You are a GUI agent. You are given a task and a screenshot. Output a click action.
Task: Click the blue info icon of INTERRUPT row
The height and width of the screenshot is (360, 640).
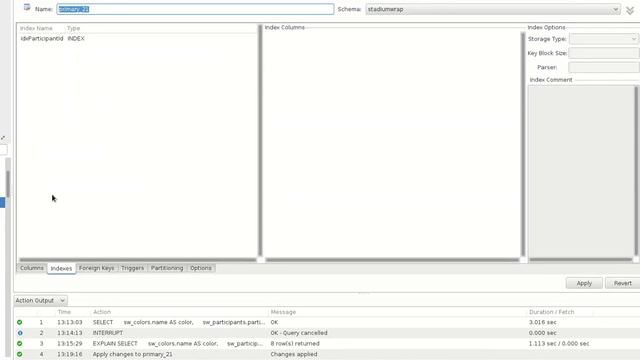coord(20,333)
